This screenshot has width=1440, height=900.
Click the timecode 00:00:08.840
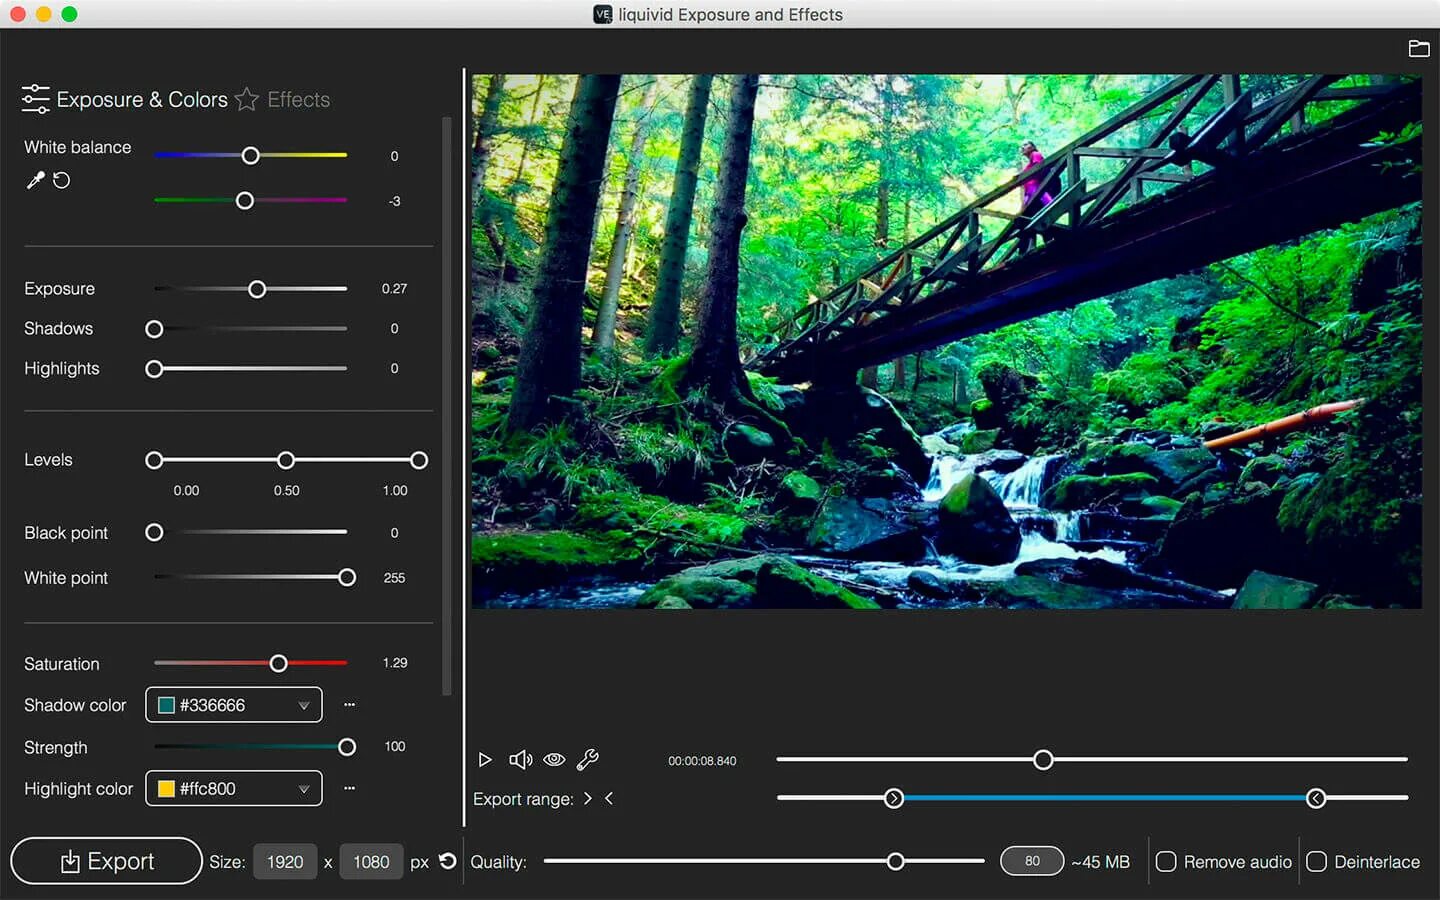click(702, 761)
